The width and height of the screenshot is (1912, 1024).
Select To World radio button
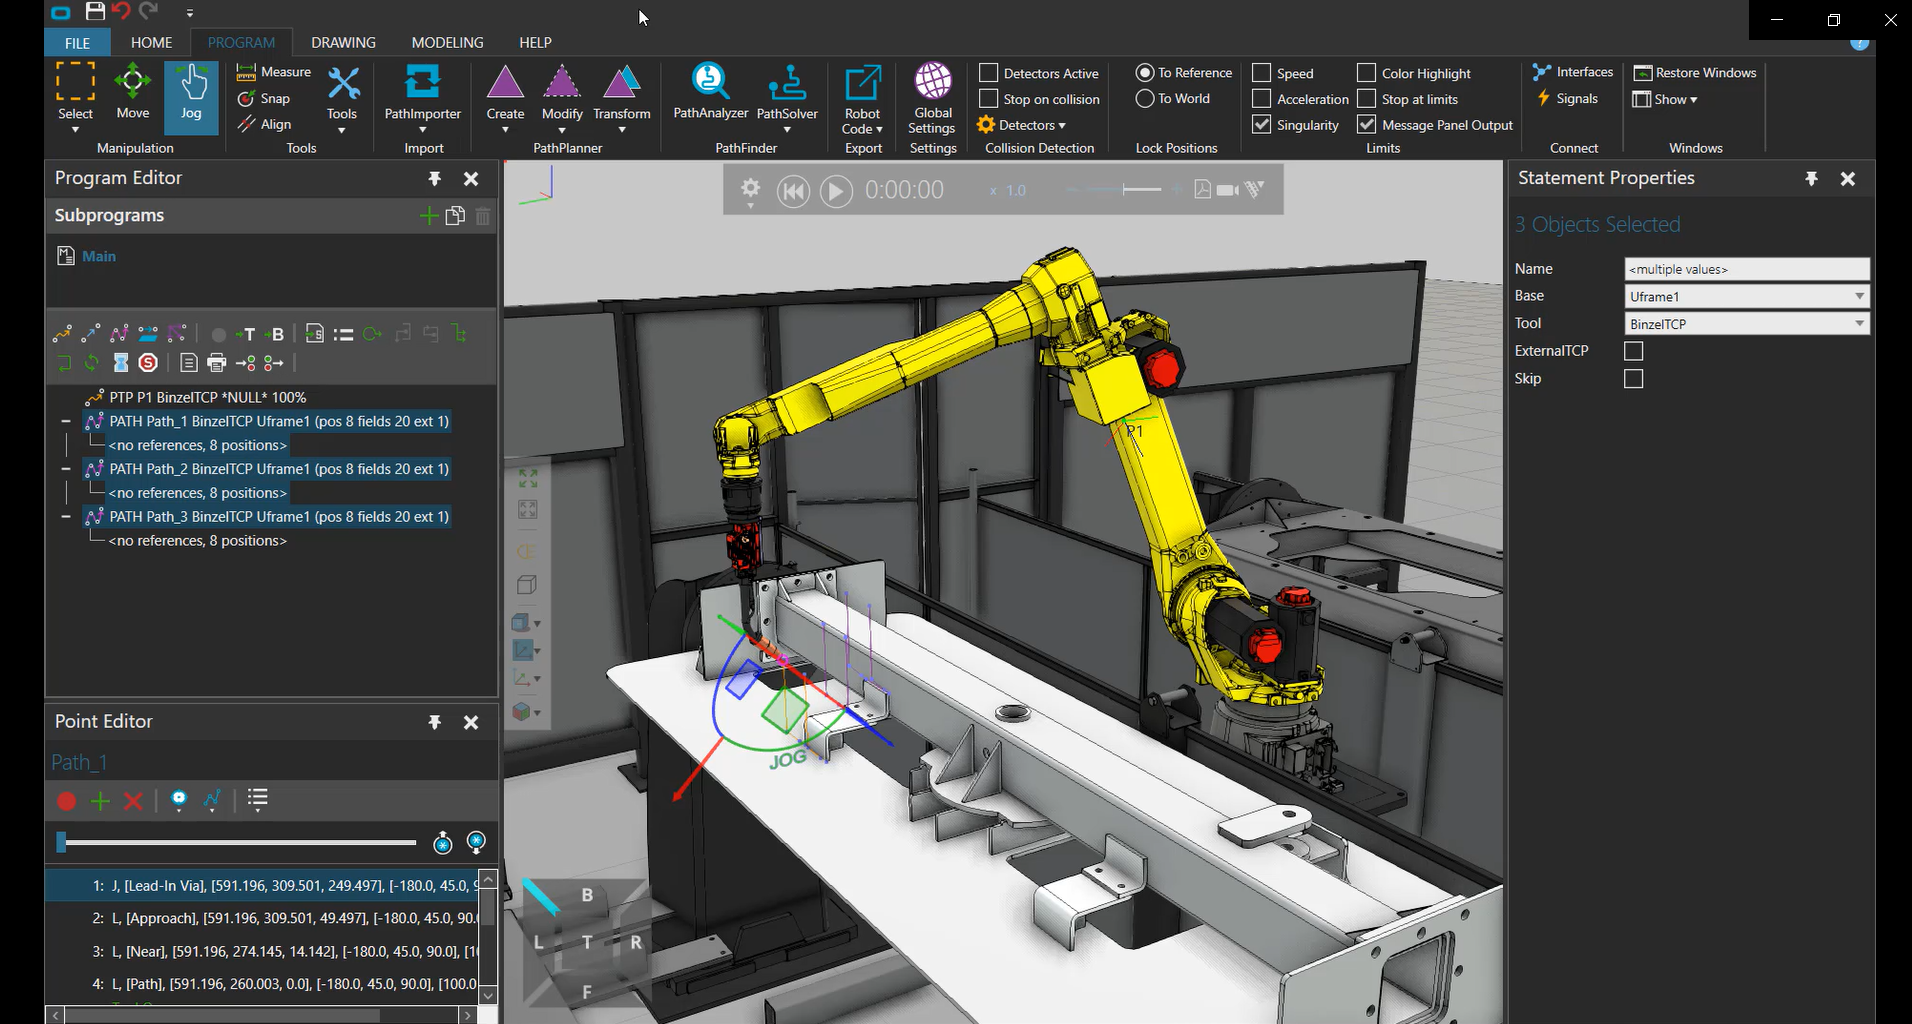(x=1145, y=99)
